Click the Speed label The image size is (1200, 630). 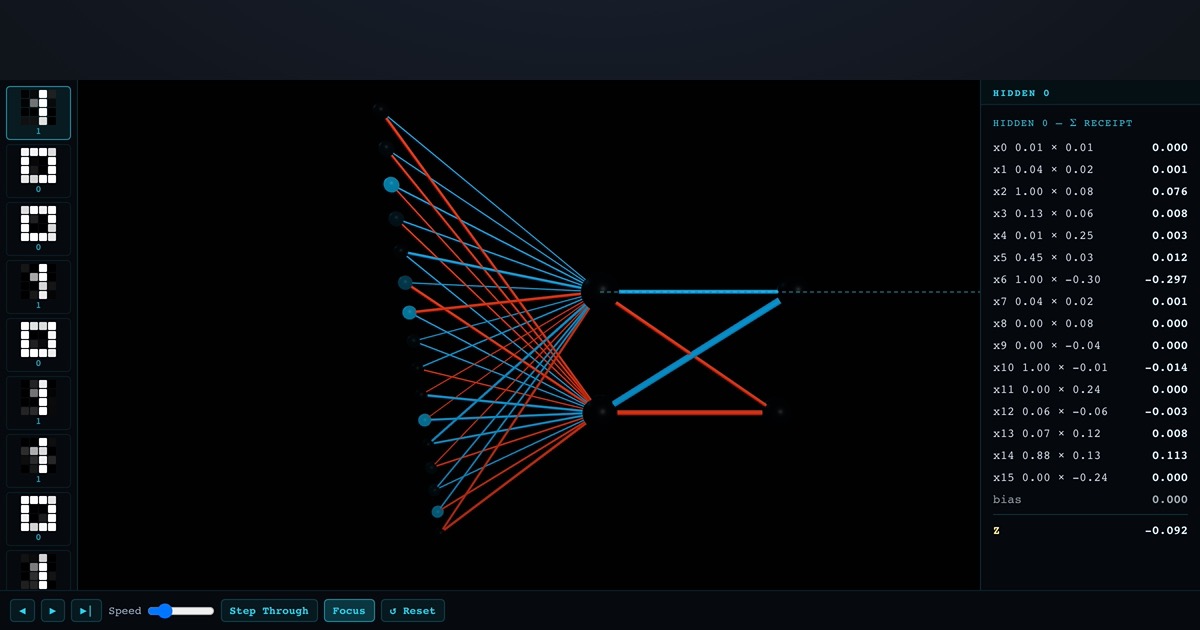click(x=125, y=611)
